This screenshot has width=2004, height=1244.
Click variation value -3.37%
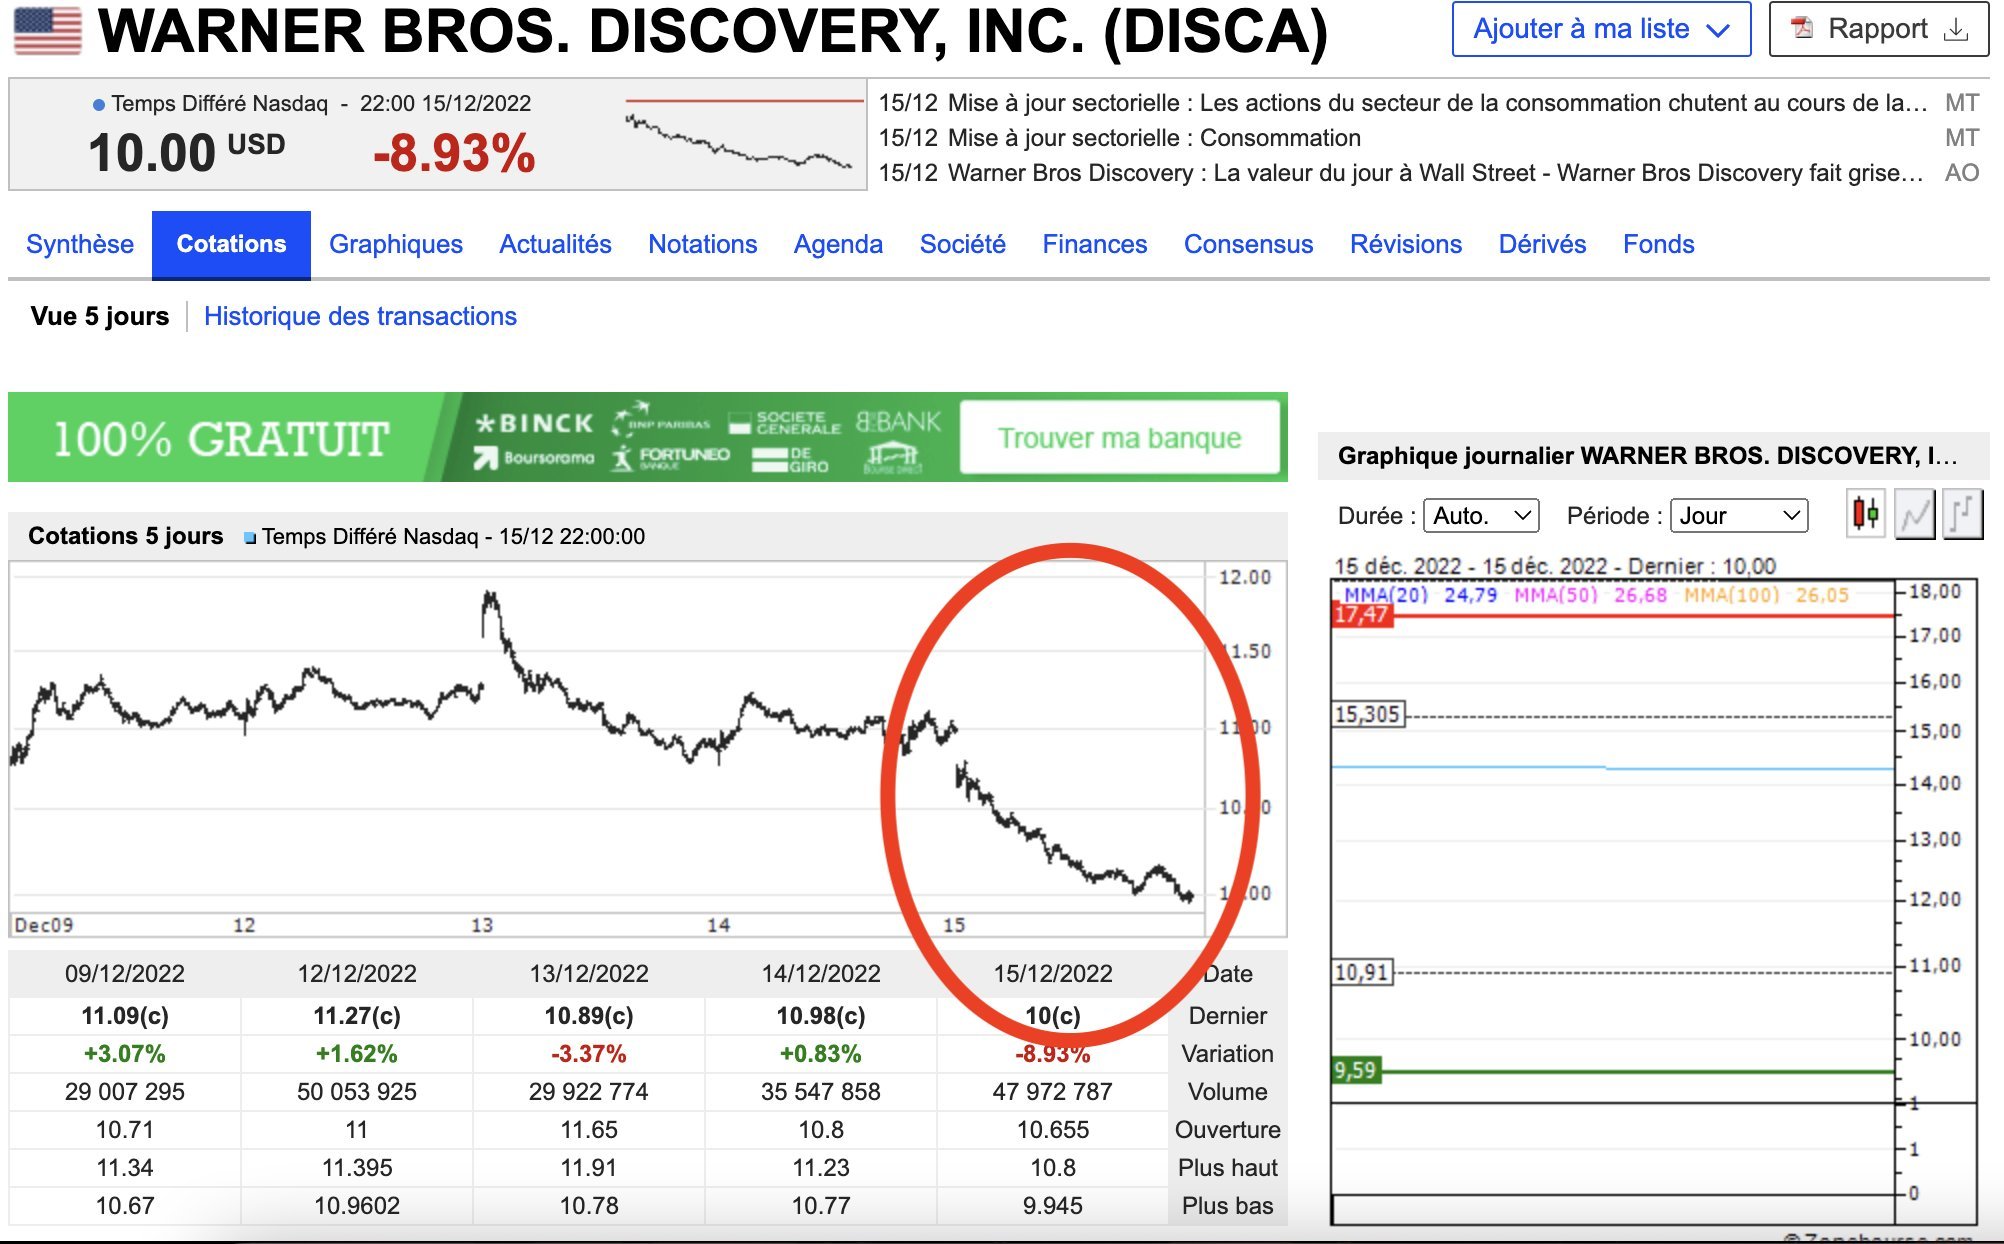tap(589, 1054)
